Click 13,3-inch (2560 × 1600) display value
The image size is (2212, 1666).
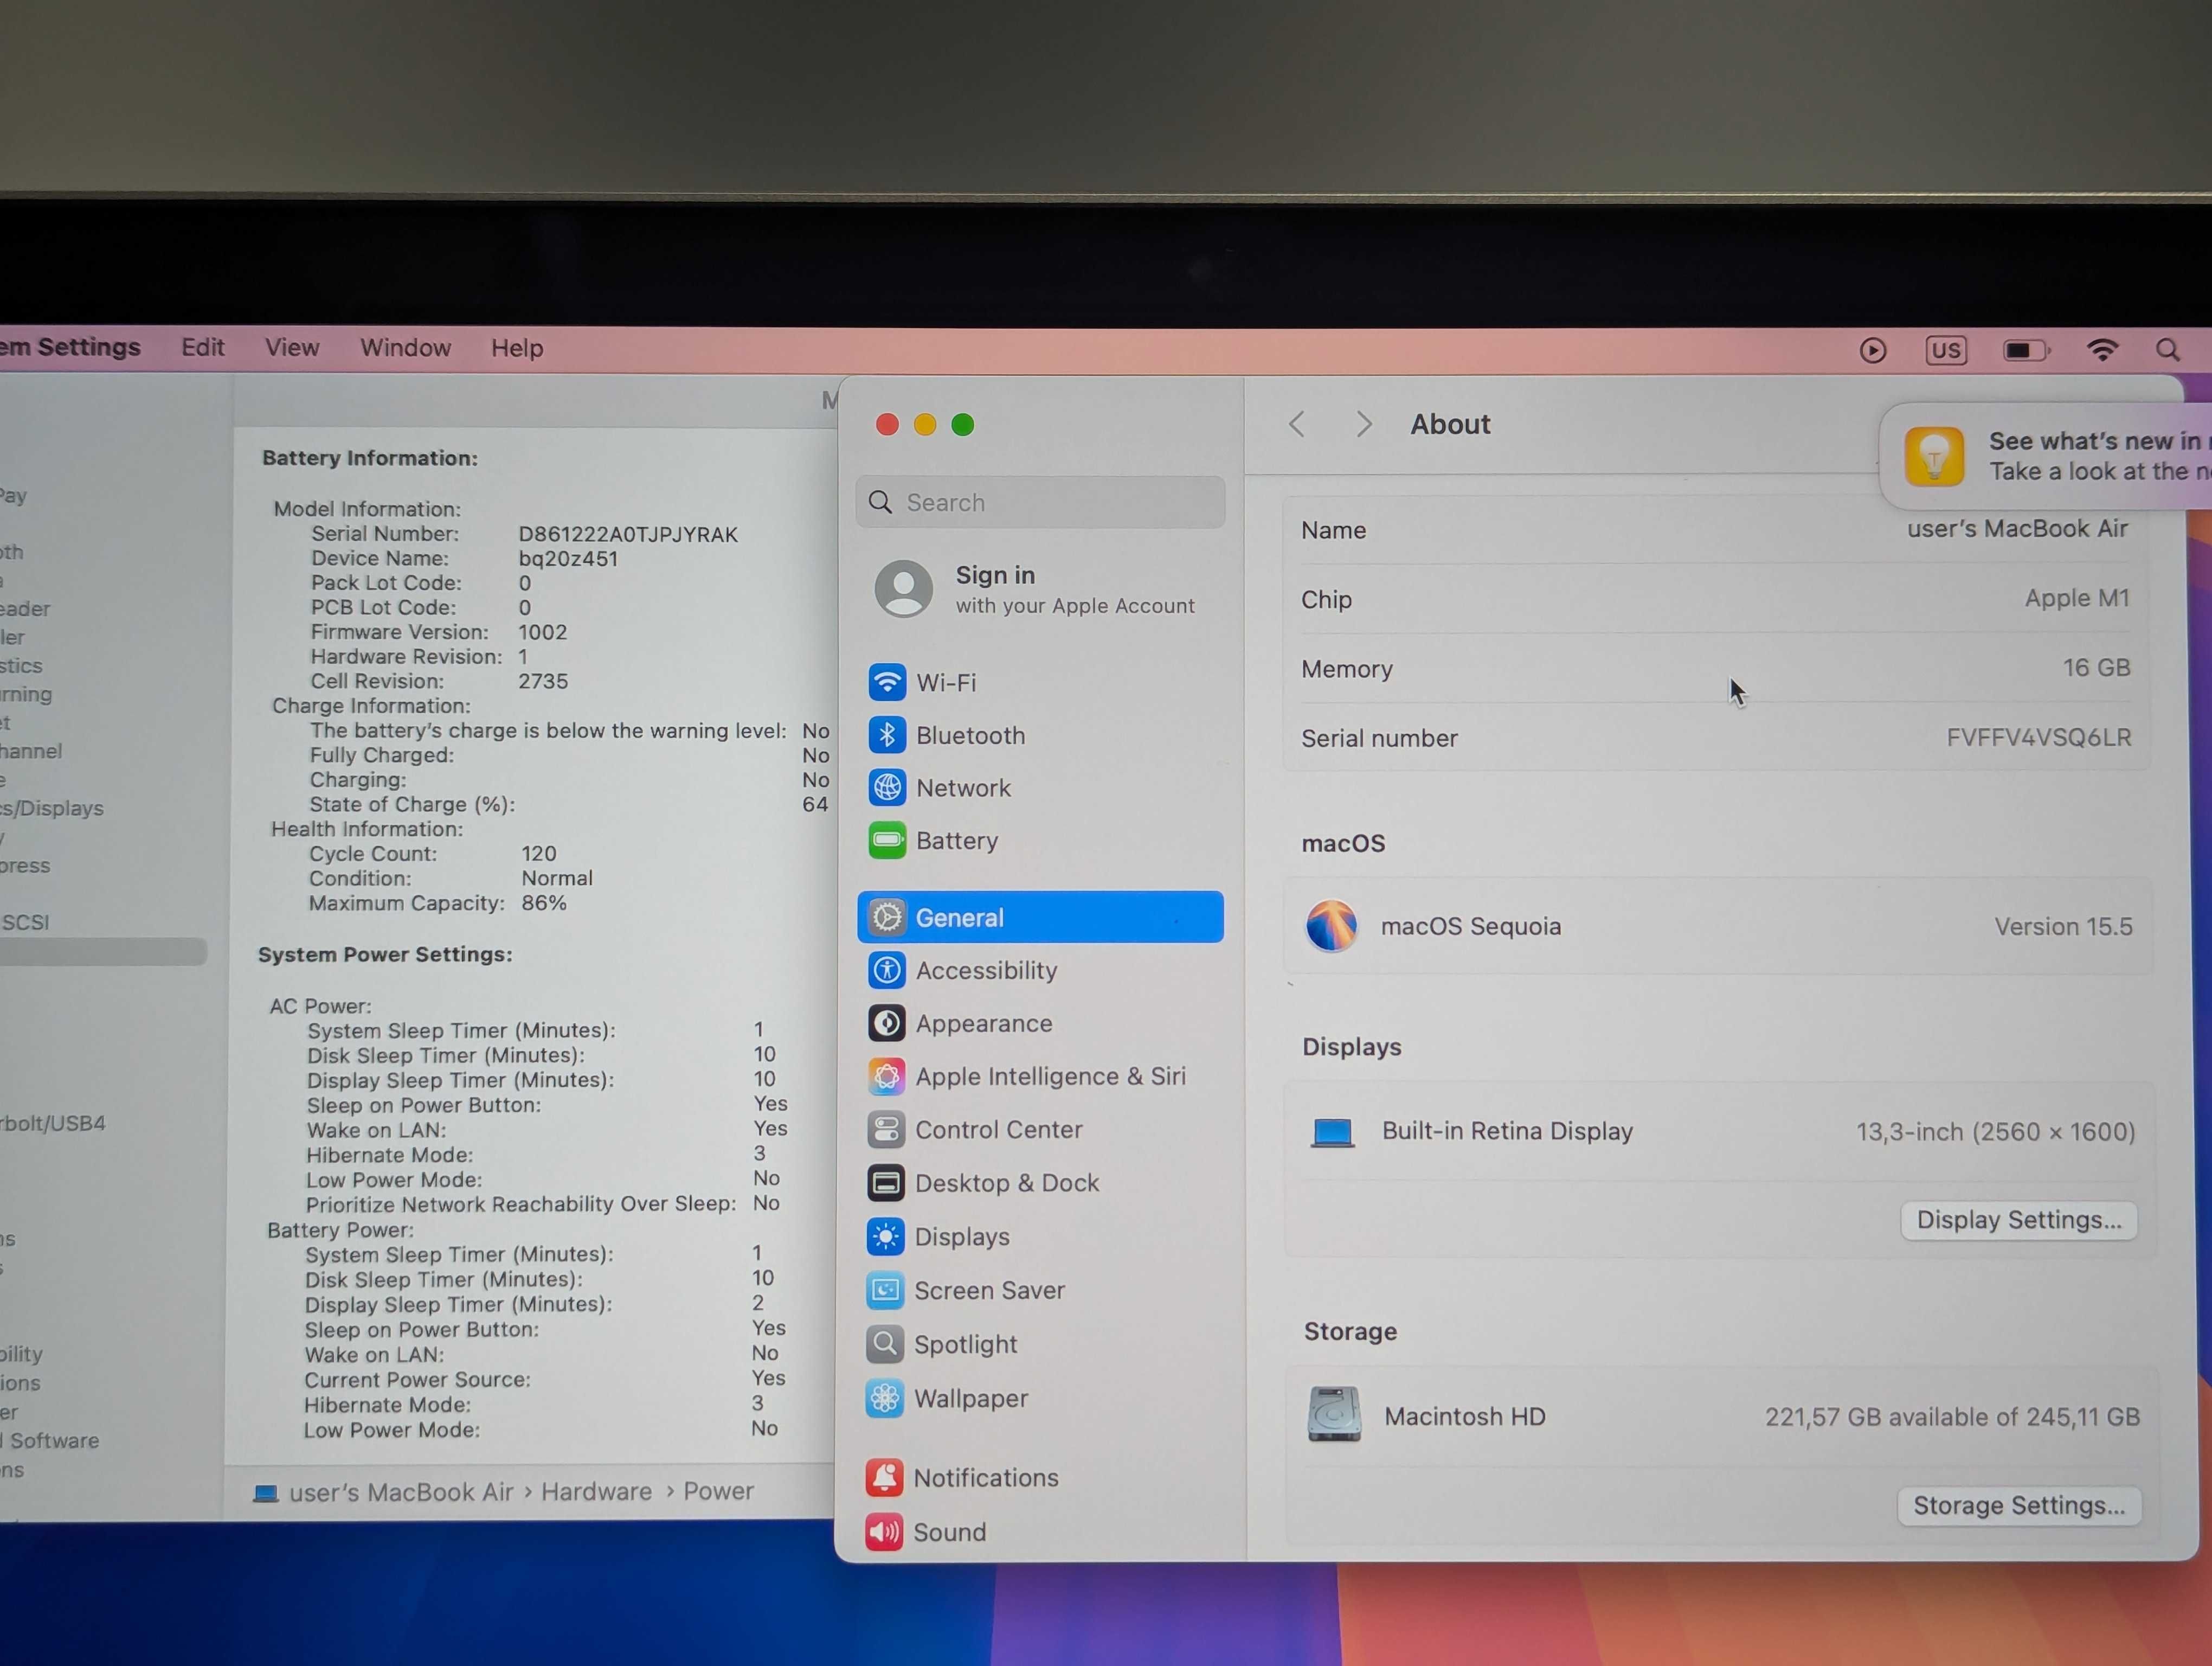pos(1995,1132)
